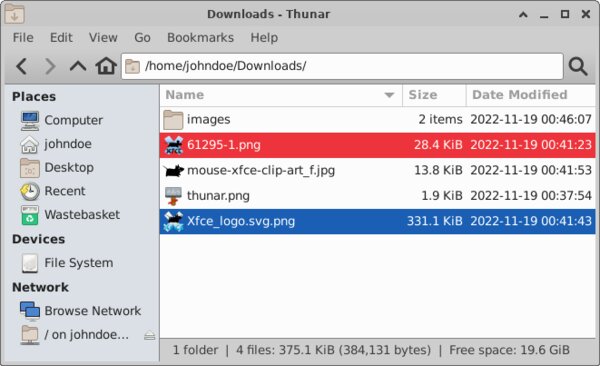Click date 2022-11-19 00:37:54
The width and height of the screenshot is (600, 366).
point(531,196)
